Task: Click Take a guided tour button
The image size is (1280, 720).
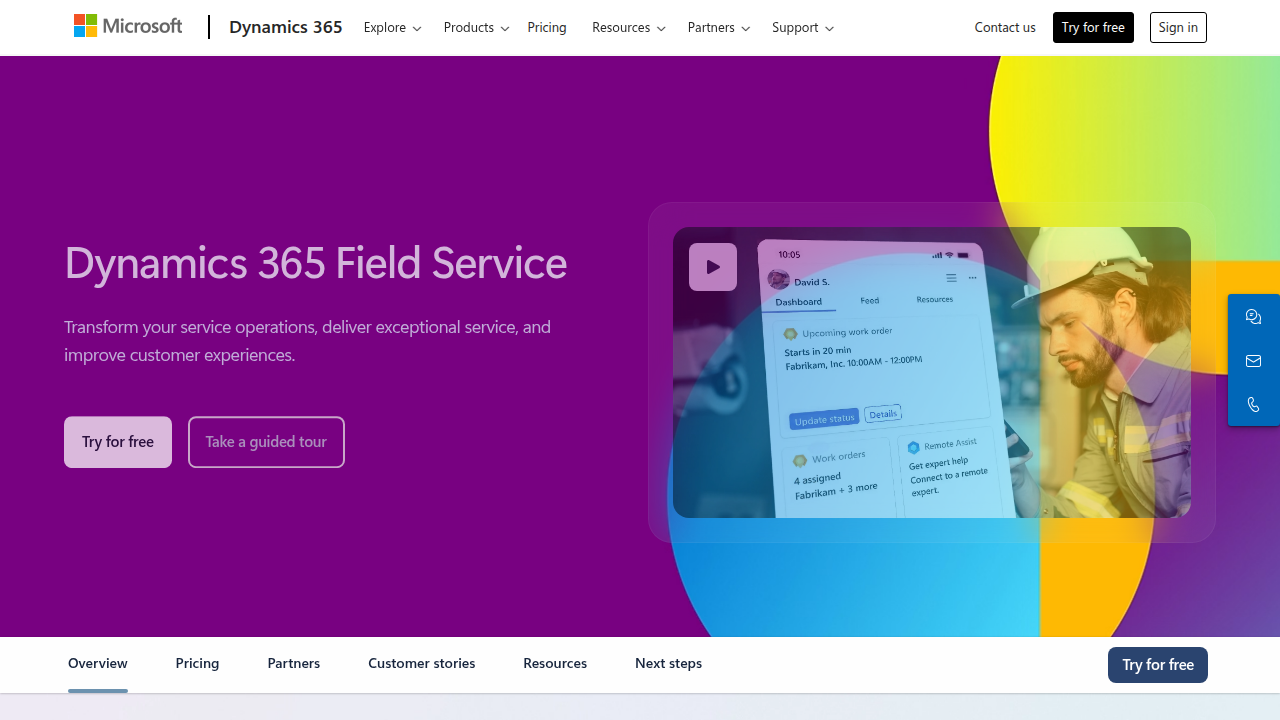Action: [x=266, y=442]
